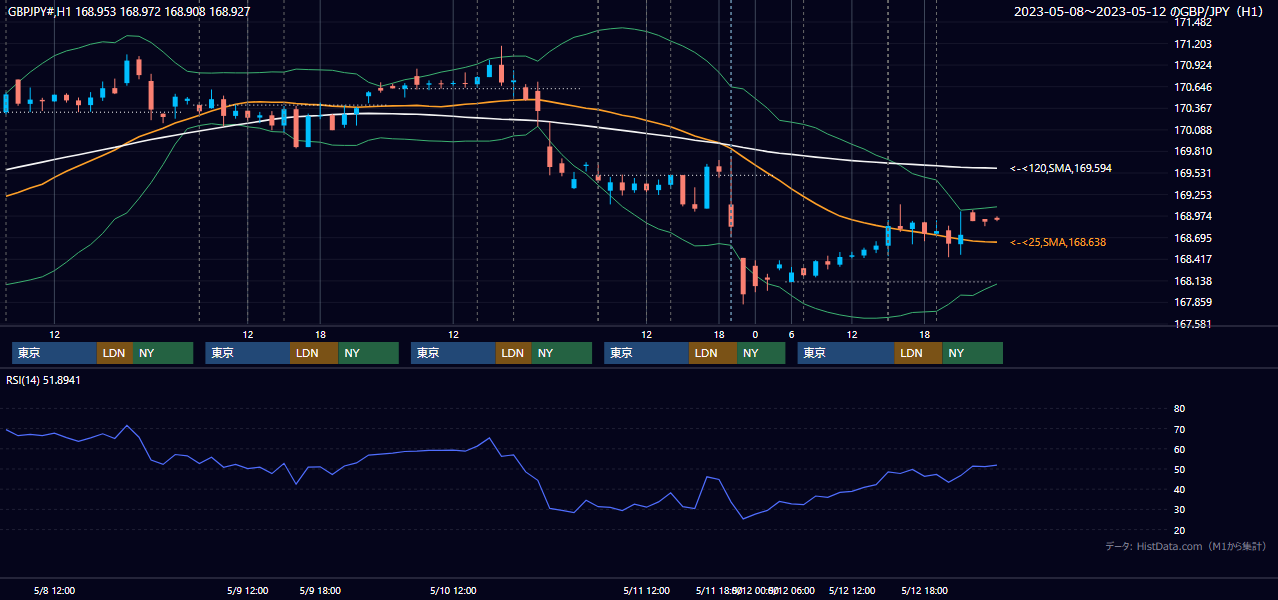Click price axis value 170.646
The height and width of the screenshot is (600, 1278).
(x=1193, y=87)
